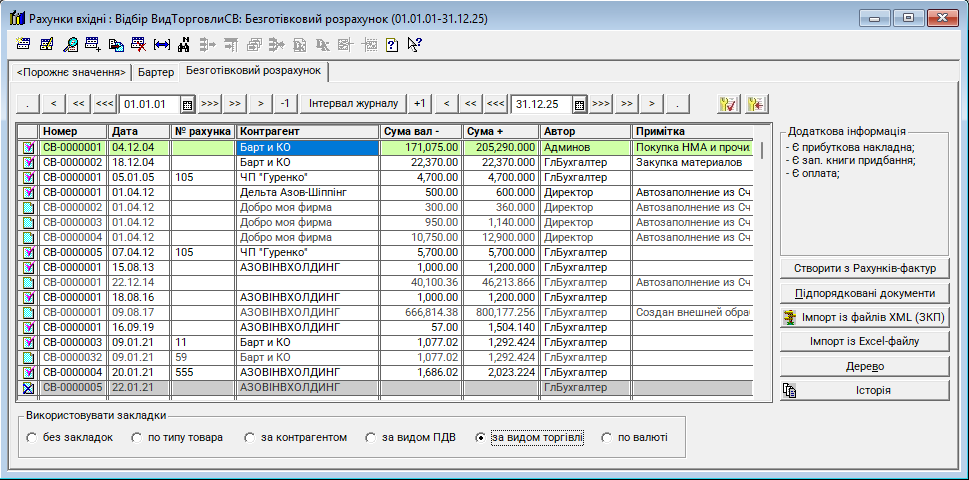Click the magnifier view document icon
Viewport: 969px width, 480px height.
(x=71, y=45)
